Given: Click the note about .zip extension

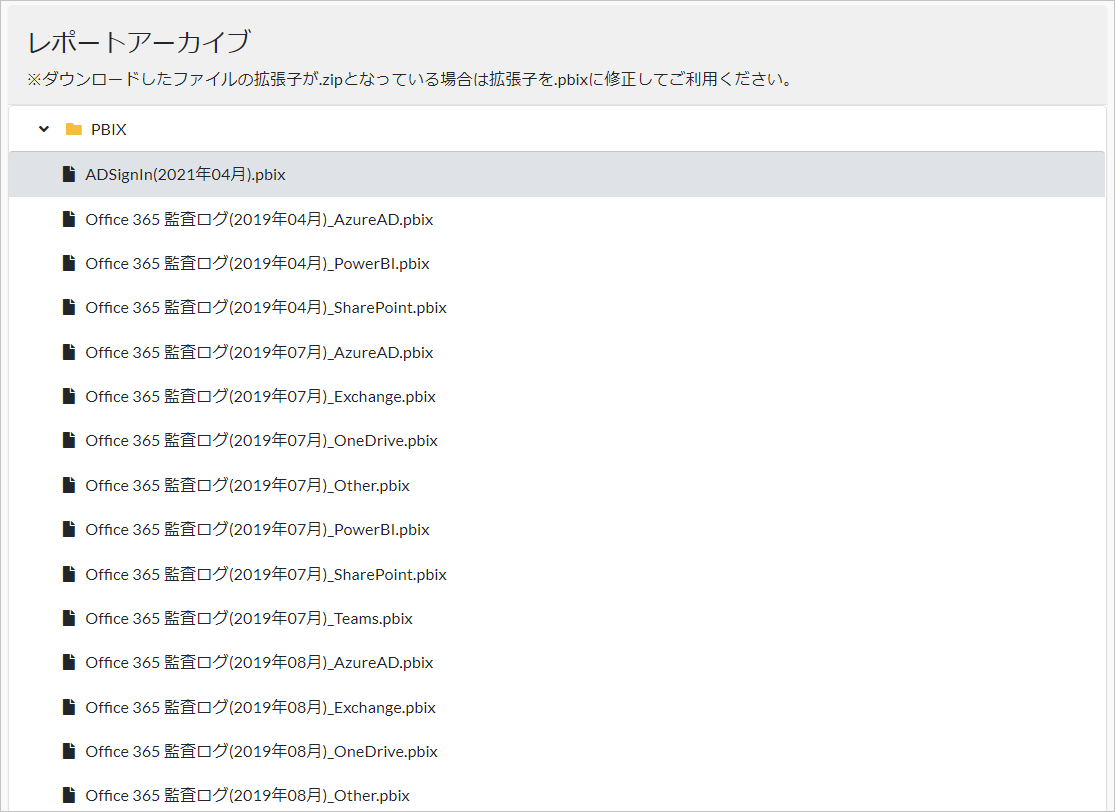Looking at the screenshot, I should click(410, 79).
